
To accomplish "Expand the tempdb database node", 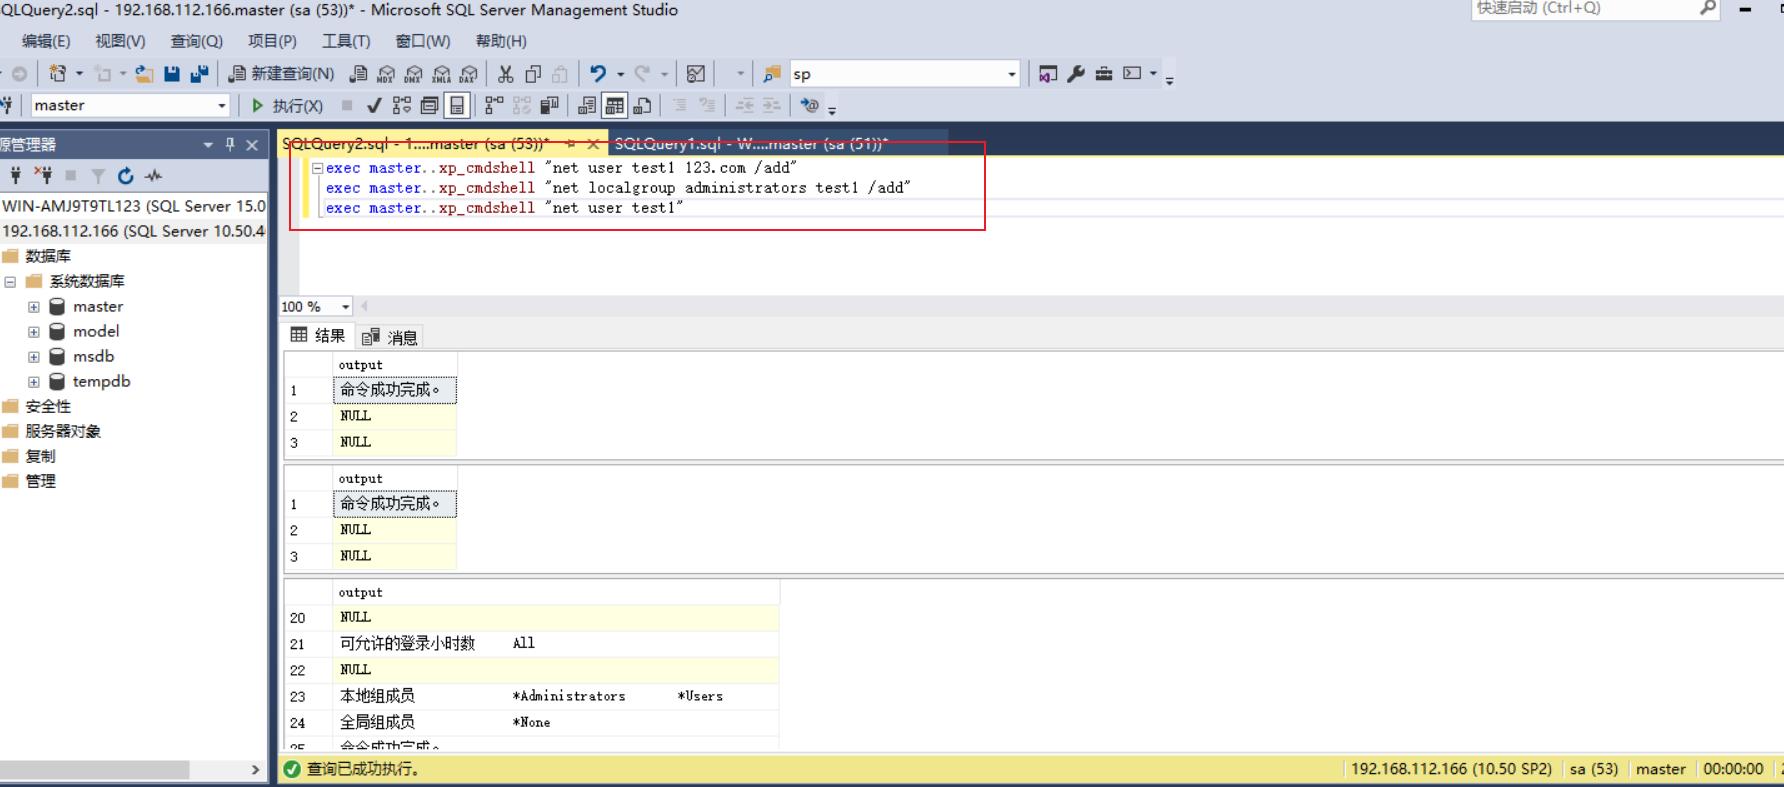I will click(x=34, y=382).
